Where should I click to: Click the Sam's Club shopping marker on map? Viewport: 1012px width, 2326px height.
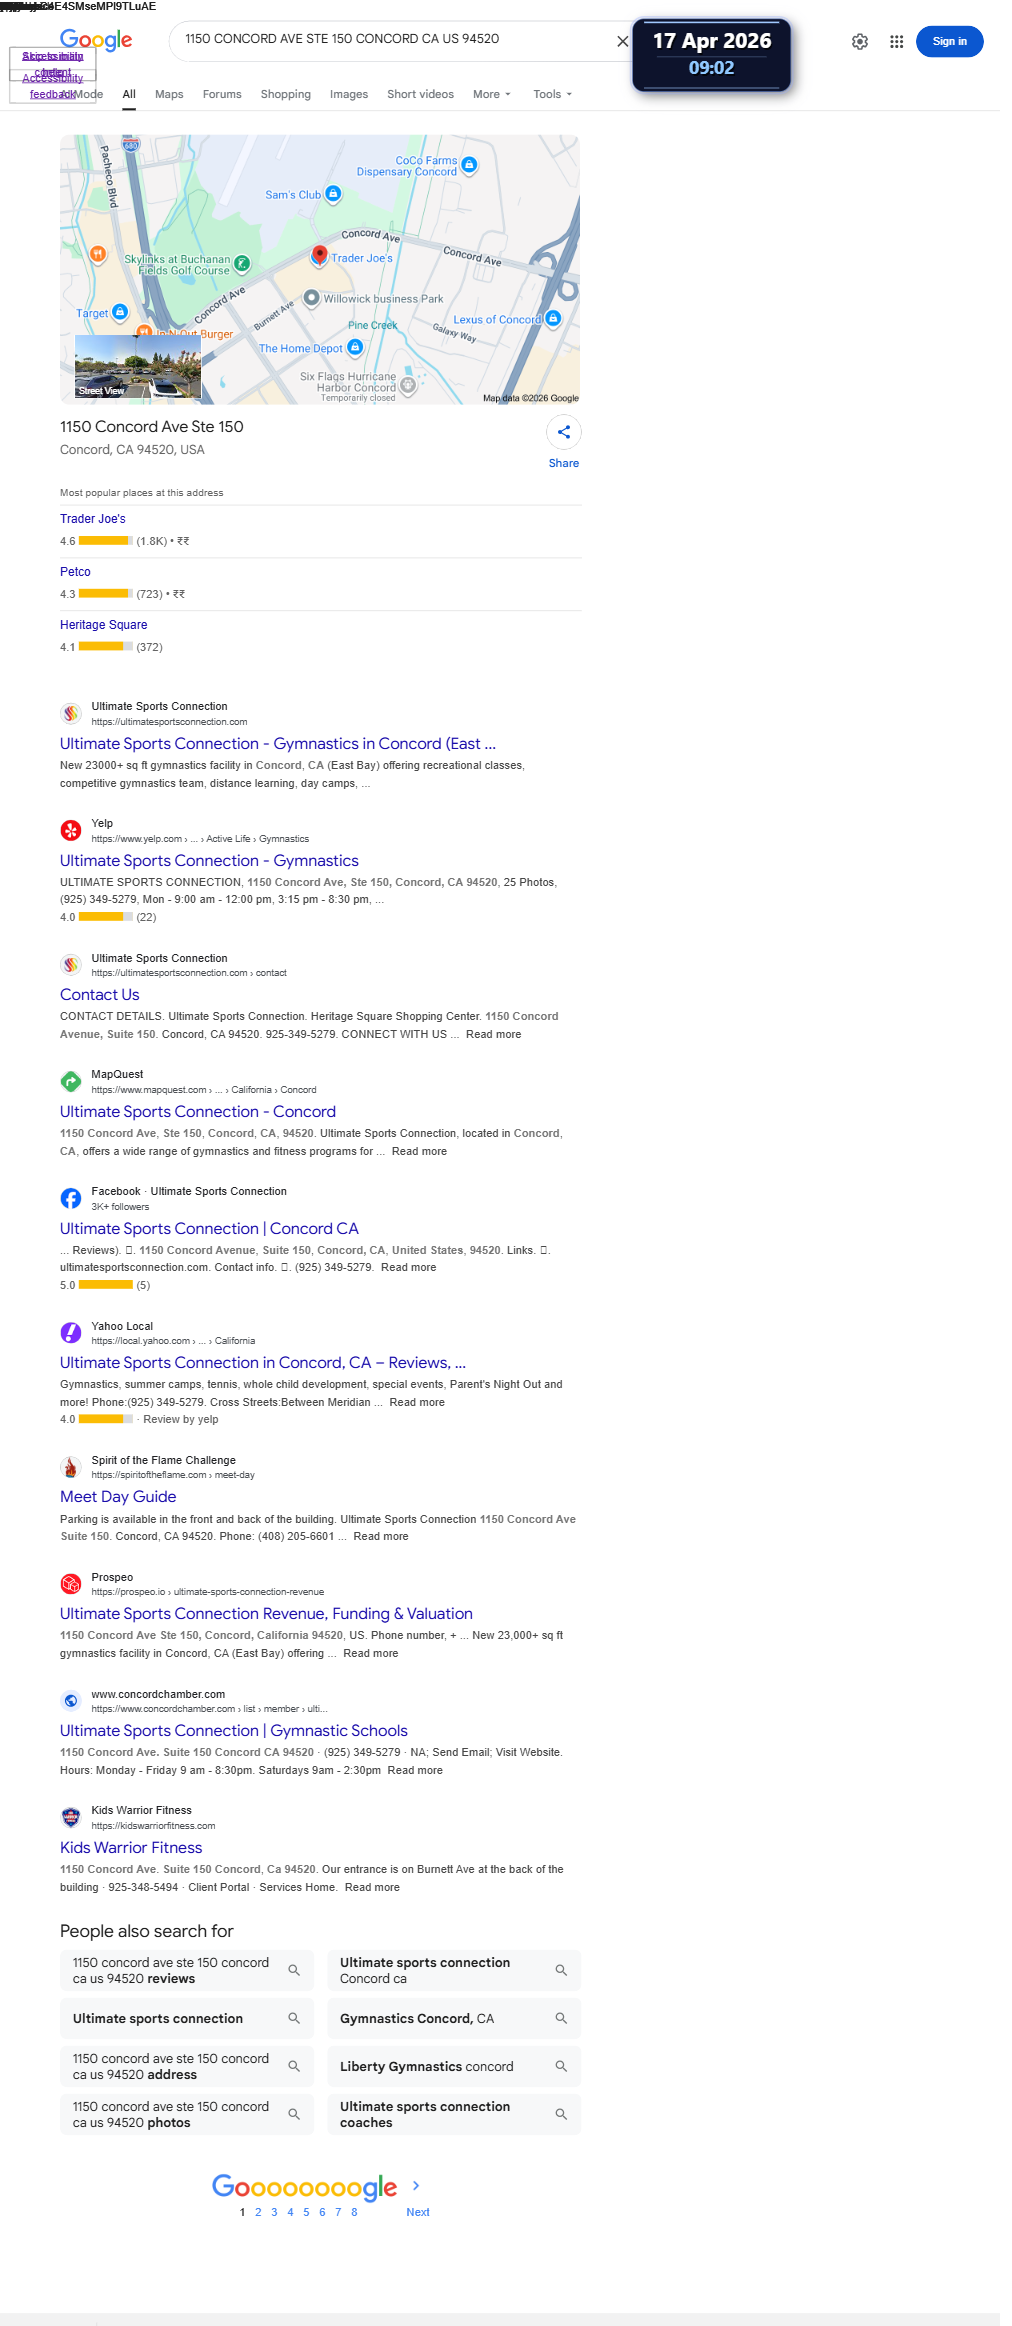coord(334,194)
